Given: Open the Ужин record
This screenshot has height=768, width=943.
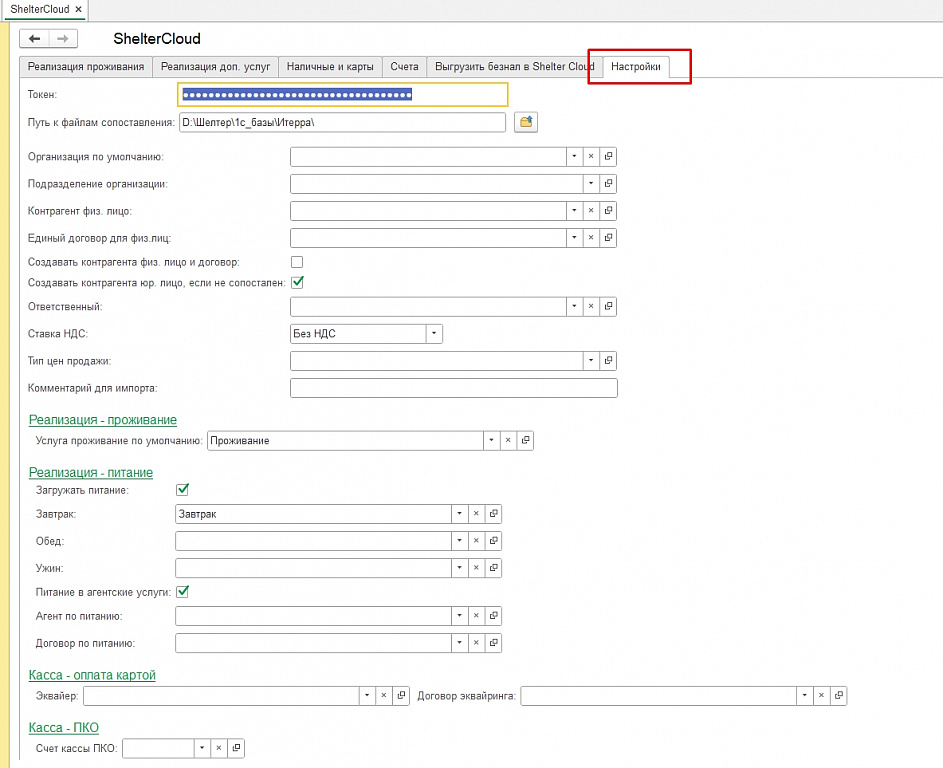Looking at the screenshot, I should pyautogui.click(x=493, y=568).
